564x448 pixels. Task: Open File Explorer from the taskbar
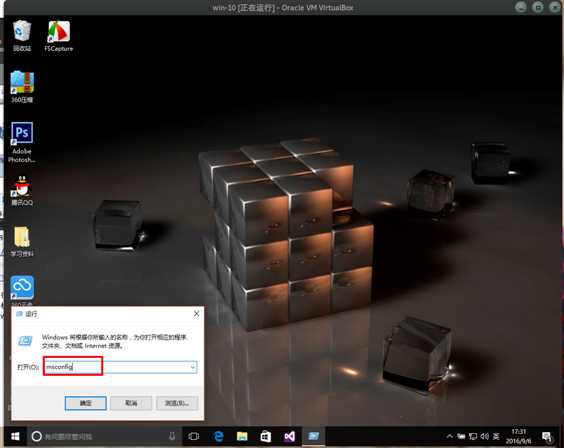242,436
